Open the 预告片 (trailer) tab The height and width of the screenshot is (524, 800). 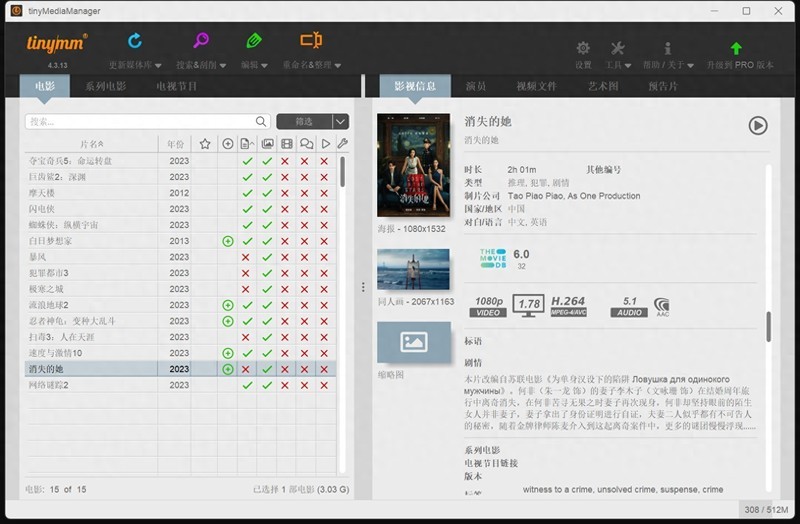click(x=663, y=86)
